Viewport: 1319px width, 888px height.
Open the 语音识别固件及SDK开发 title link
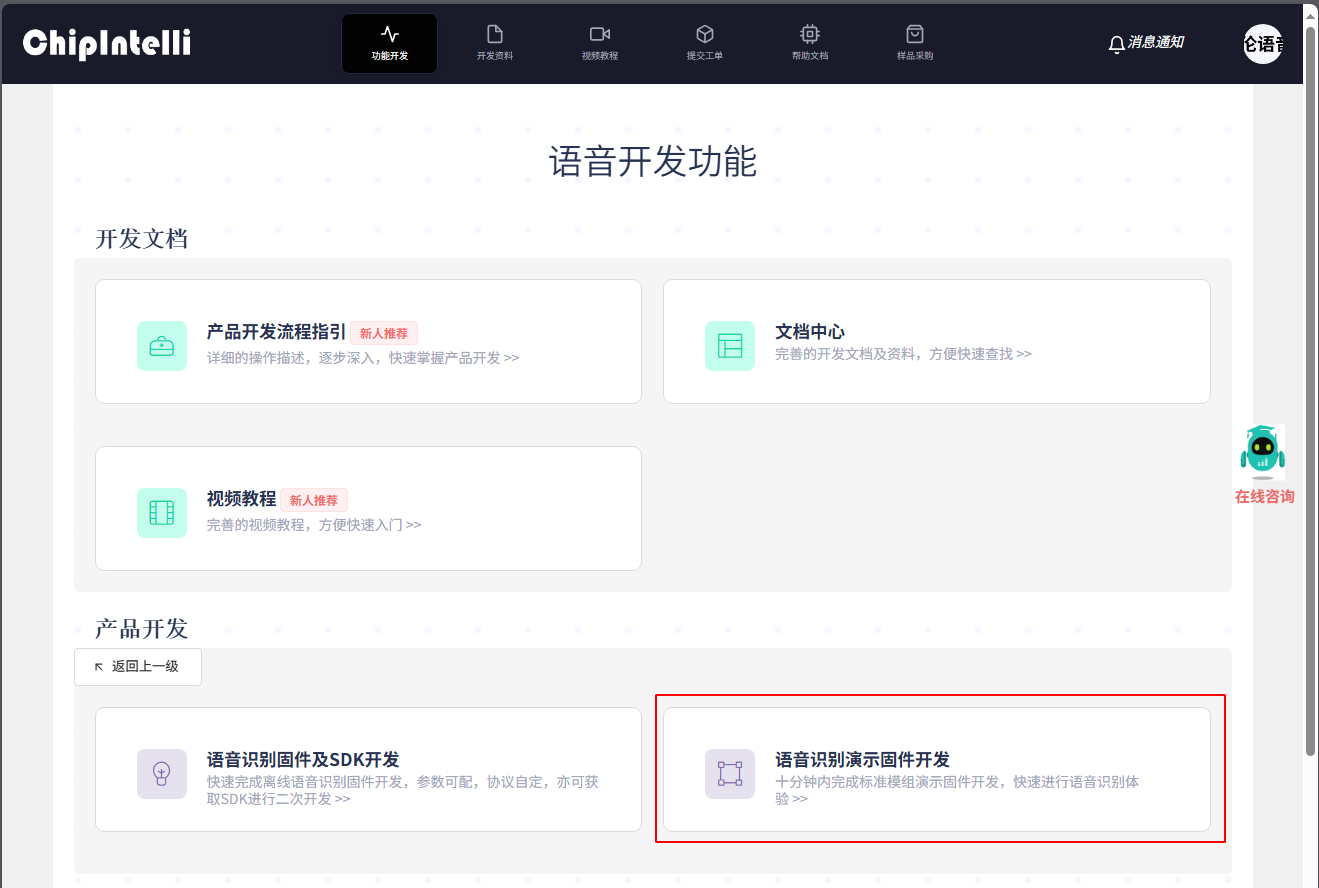coord(303,759)
